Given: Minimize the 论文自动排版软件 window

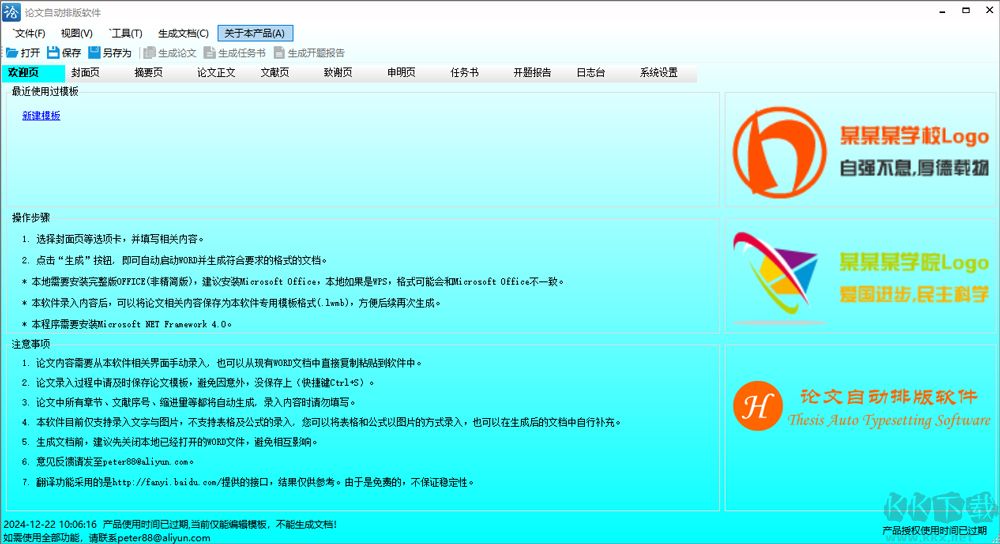Looking at the screenshot, I should [x=942, y=11].
